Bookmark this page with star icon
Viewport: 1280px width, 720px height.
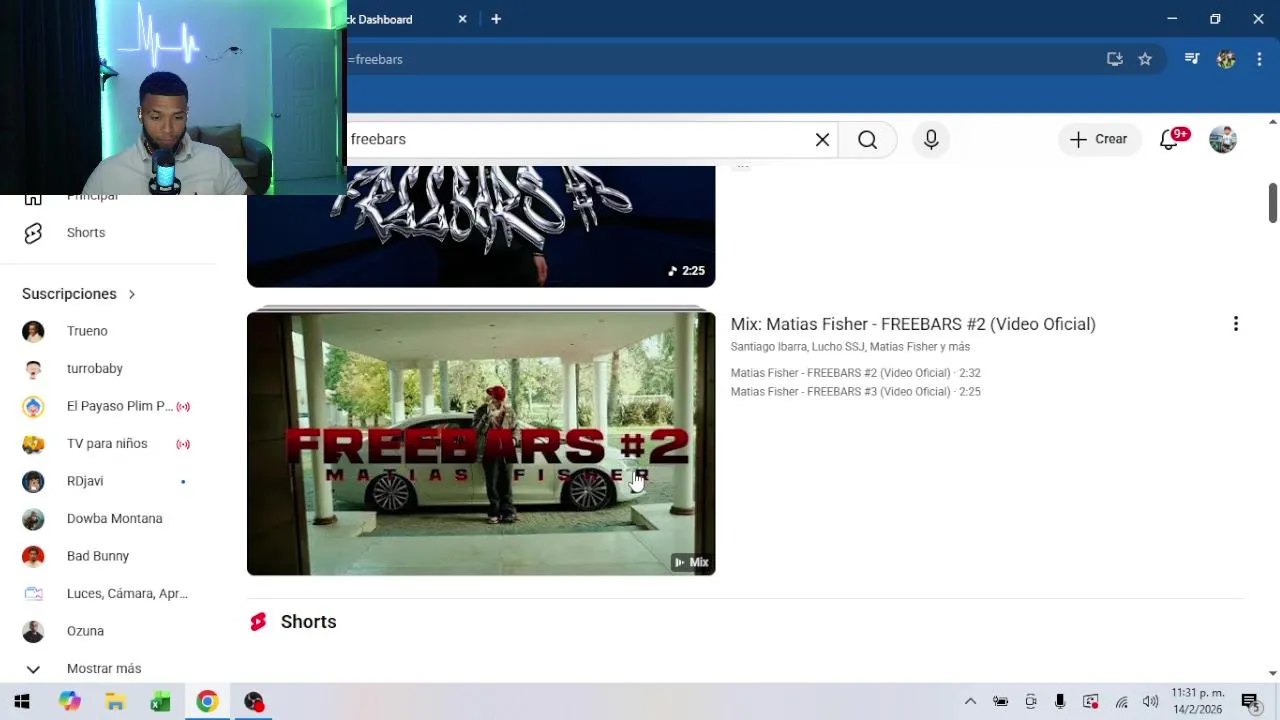pyautogui.click(x=1145, y=60)
